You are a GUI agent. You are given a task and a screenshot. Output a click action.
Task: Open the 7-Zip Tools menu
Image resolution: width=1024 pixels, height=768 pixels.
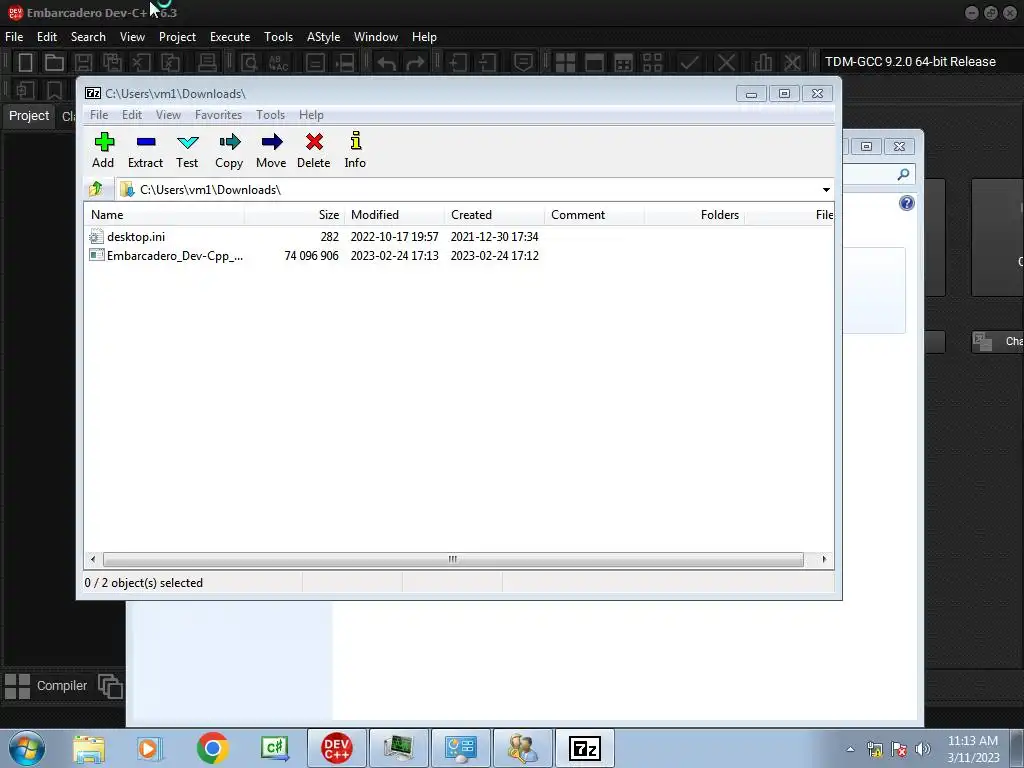pyautogui.click(x=270, y=115)
